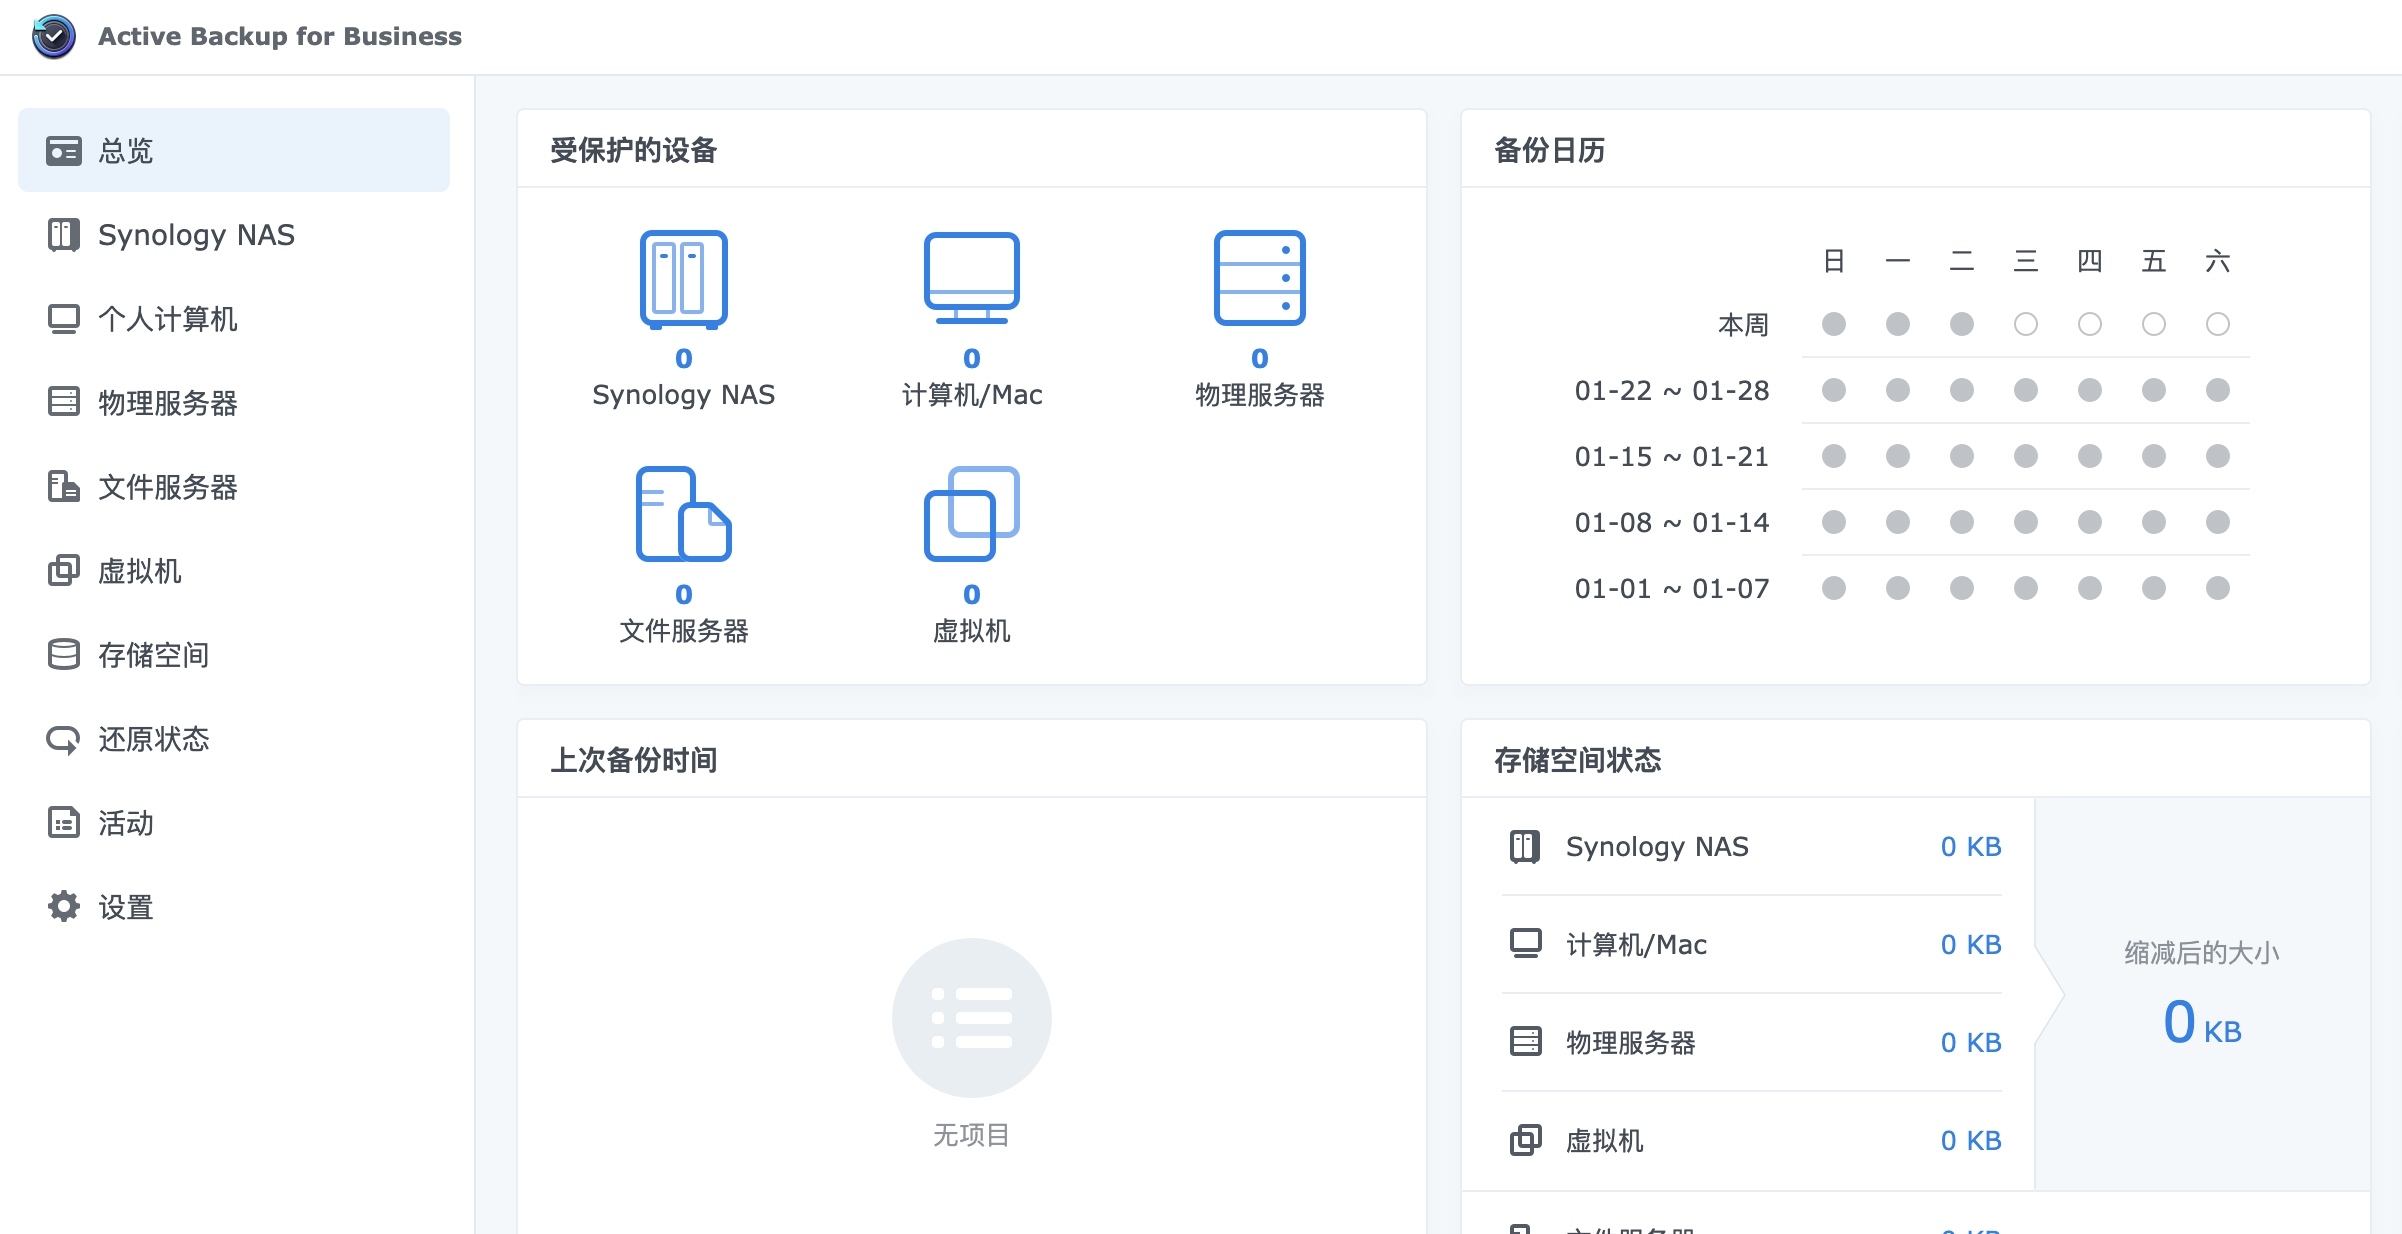Open the 总览 overview sidebar item
This screenshot has width=2402, height=1234.
(234, 150)
